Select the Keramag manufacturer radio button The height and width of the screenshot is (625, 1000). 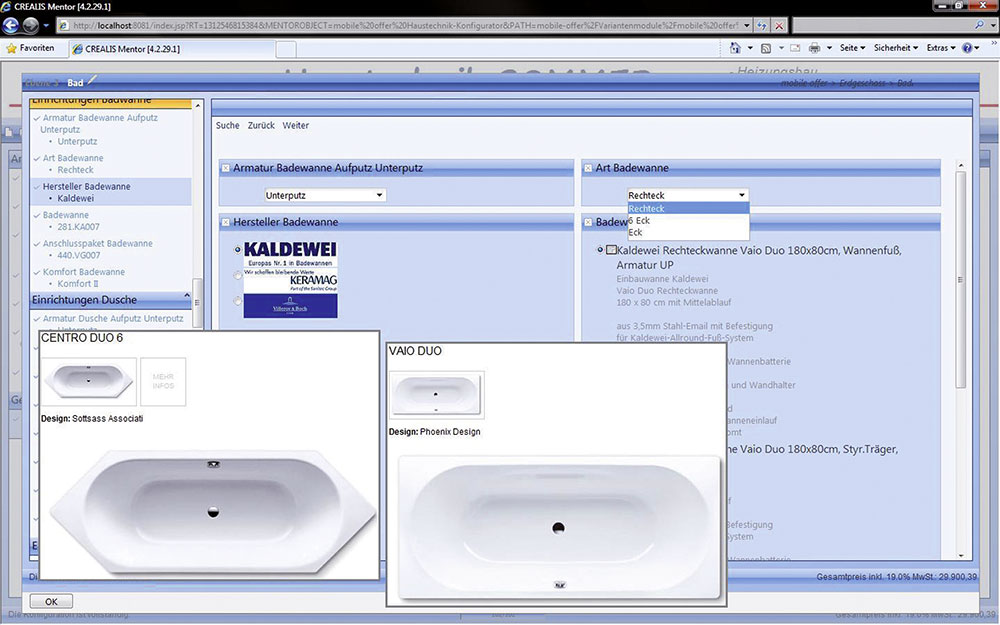click(x=238, y=276)
